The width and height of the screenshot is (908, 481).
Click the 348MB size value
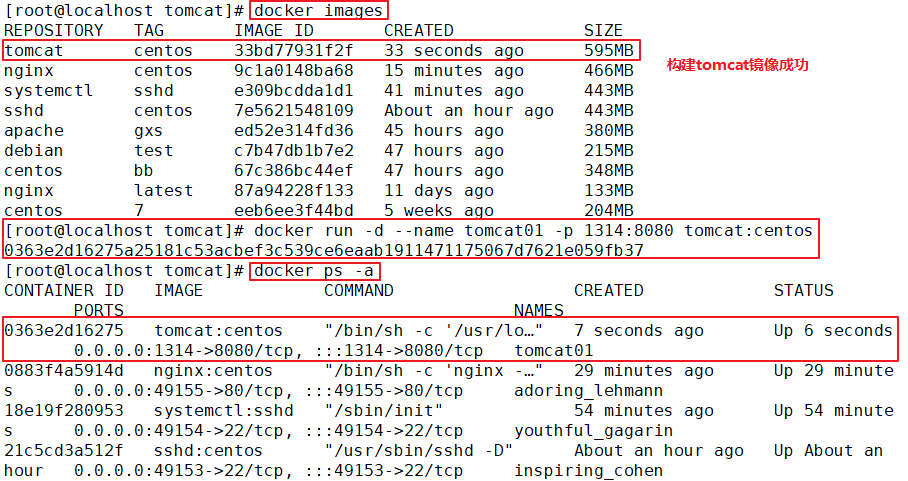(609, 171)
